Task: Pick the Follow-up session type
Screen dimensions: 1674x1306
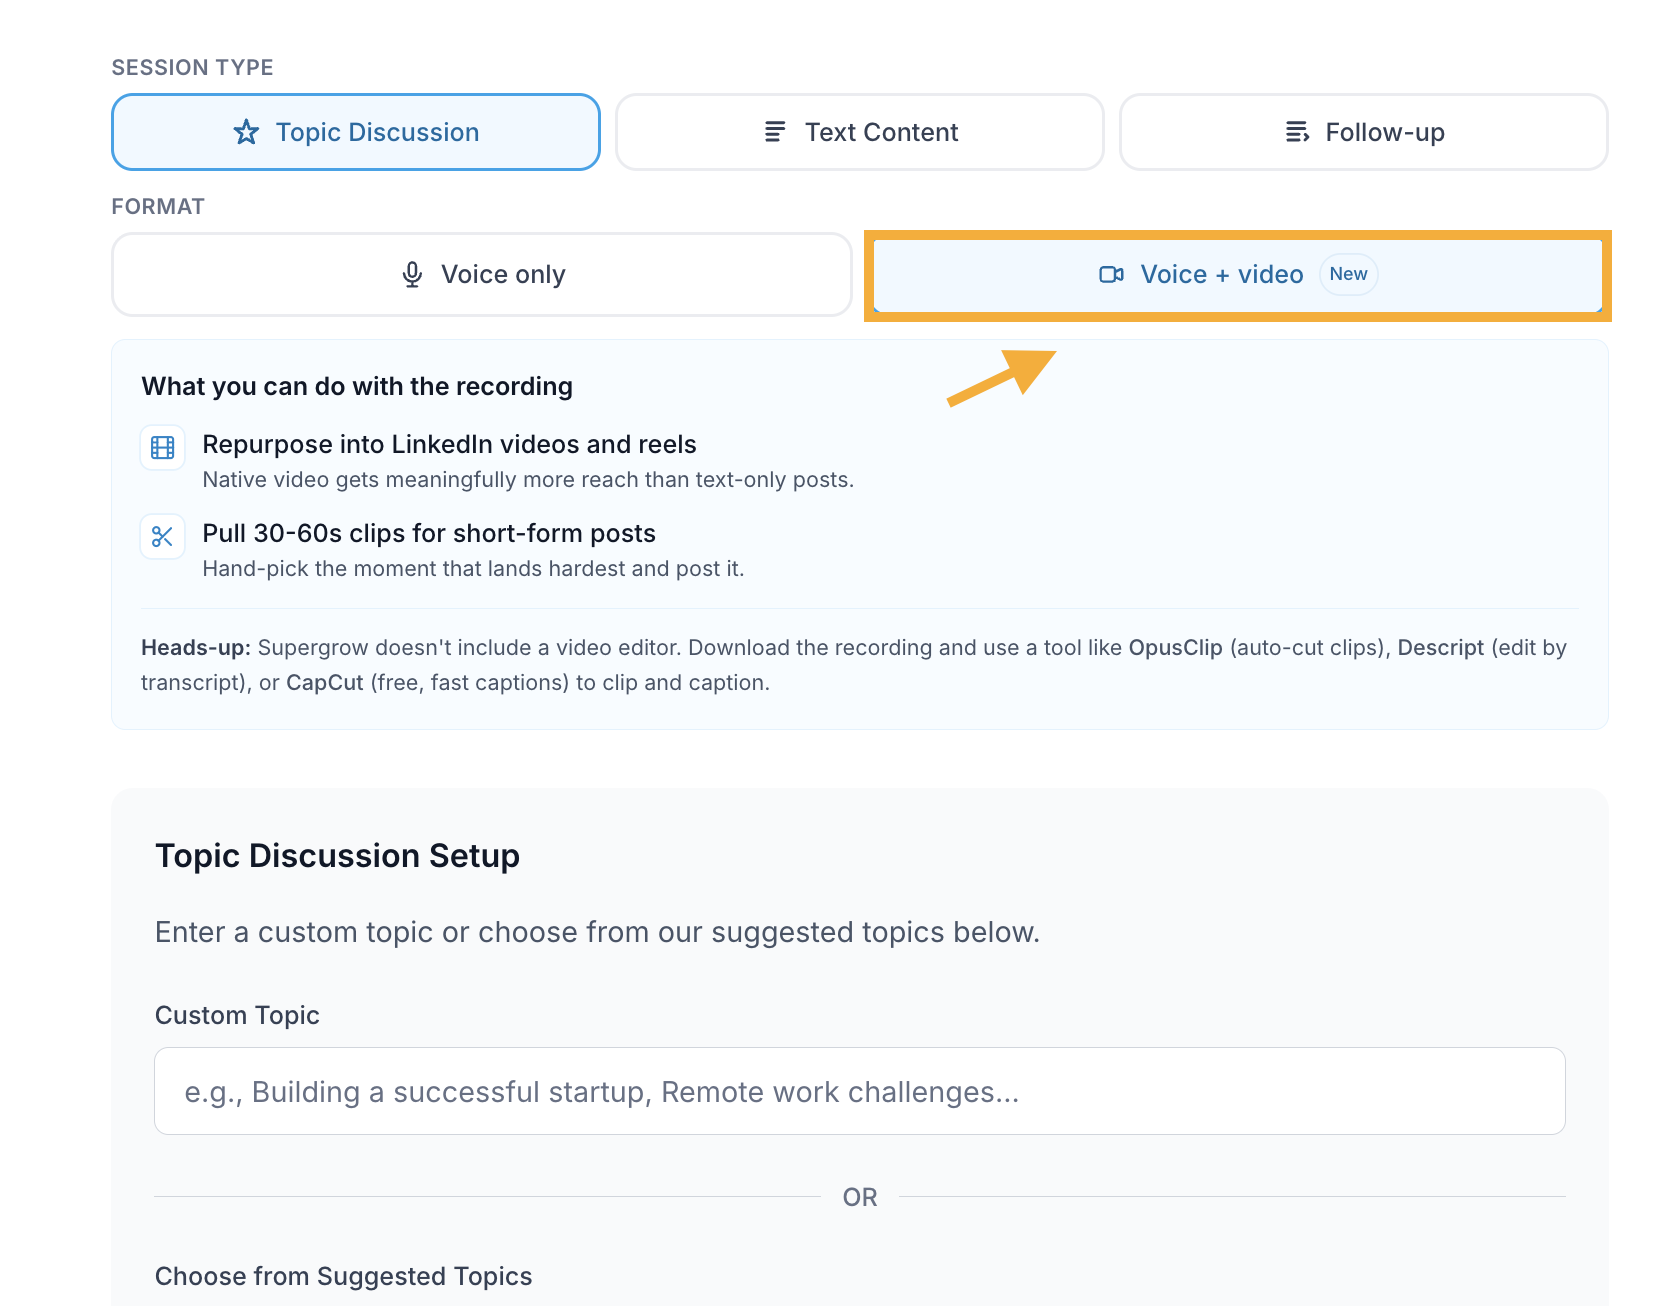Action: point(1364,132)
